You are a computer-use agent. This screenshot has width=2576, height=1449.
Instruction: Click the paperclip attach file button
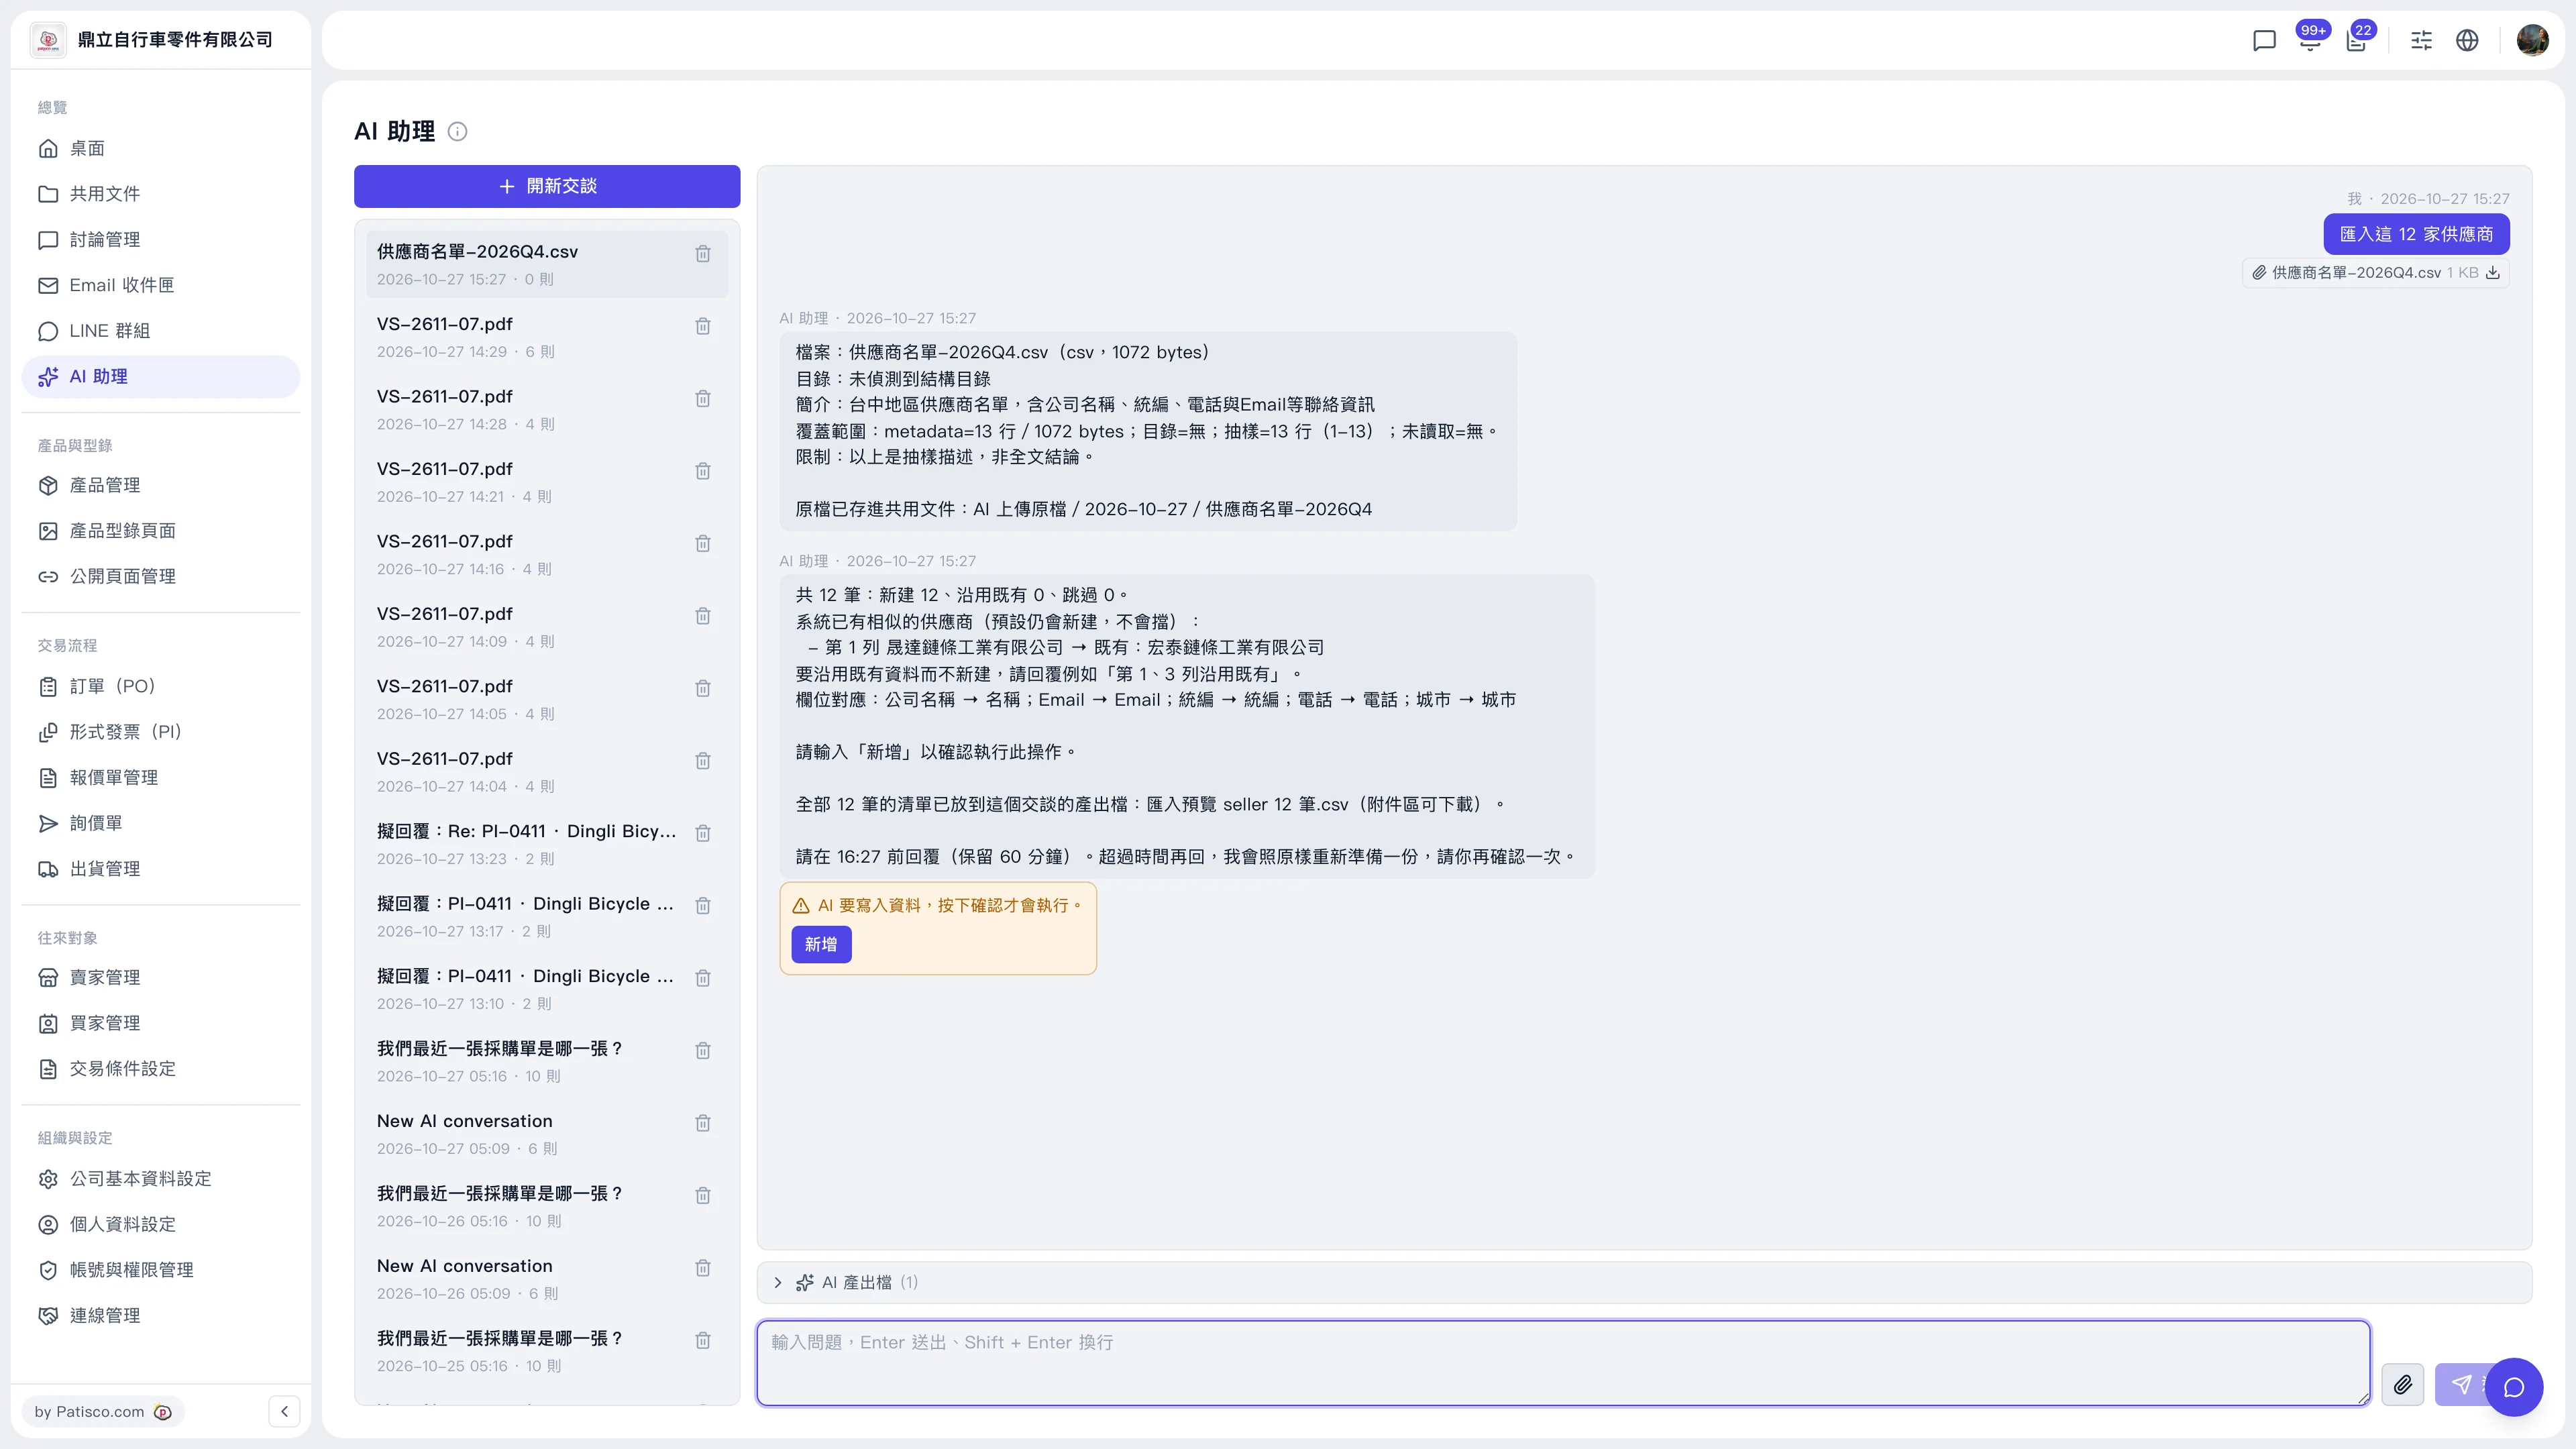pos(2402,1384)
